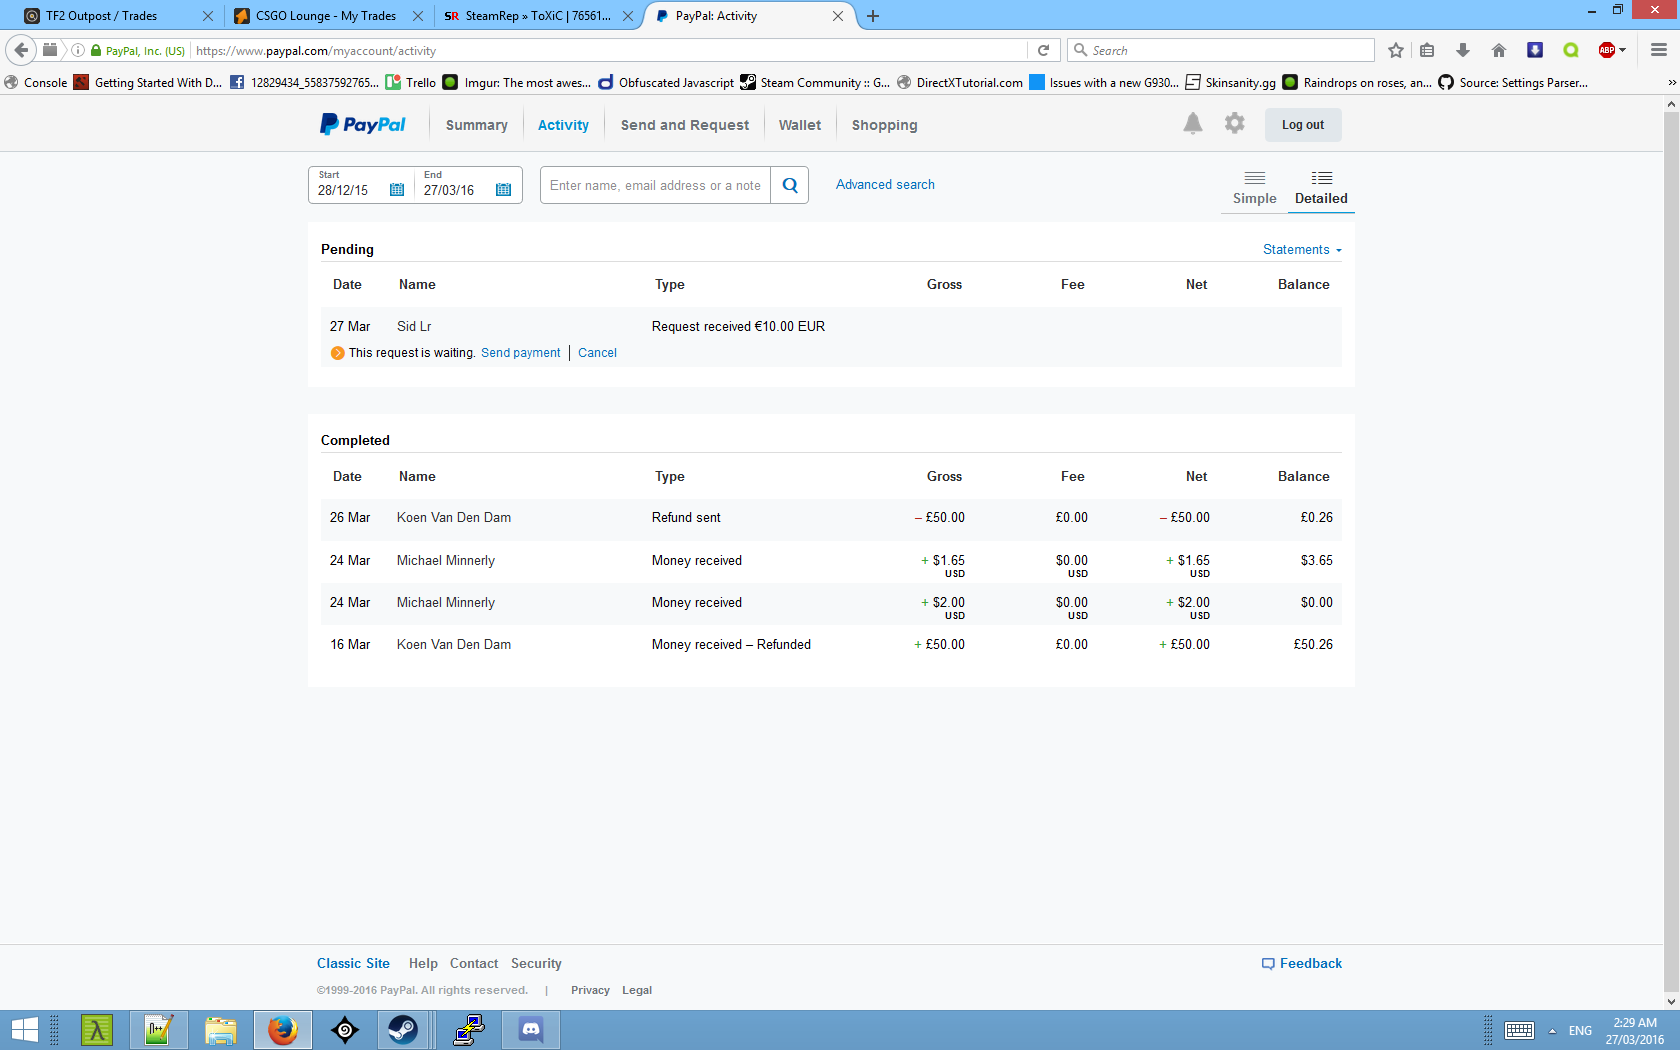
Task: Open the Firefox hamburger menu
Action: click(1658, 50)
